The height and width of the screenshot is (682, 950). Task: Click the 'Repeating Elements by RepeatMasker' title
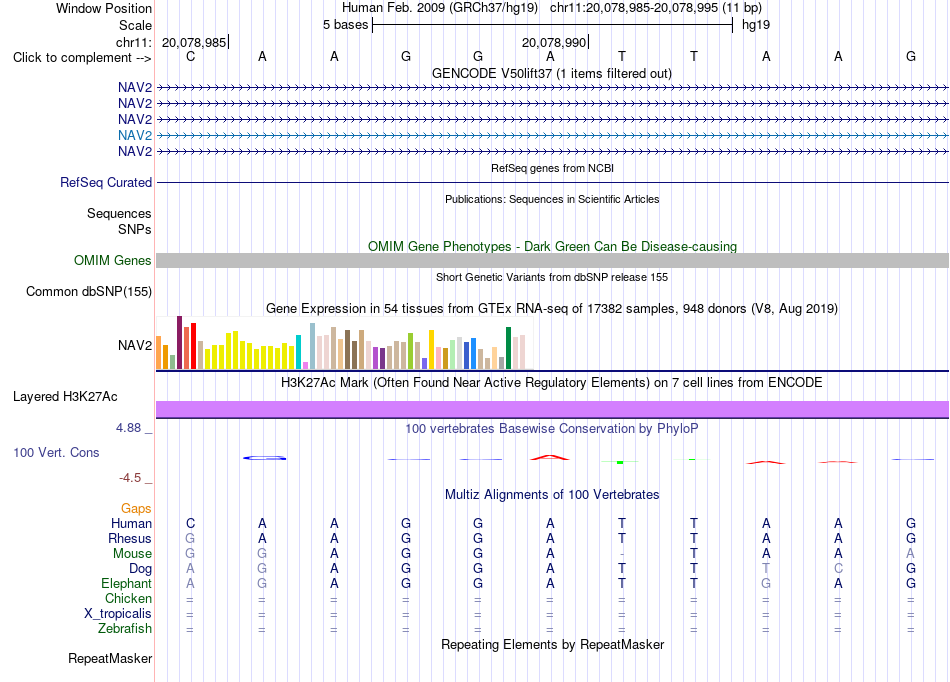click(x=552, y=644)
